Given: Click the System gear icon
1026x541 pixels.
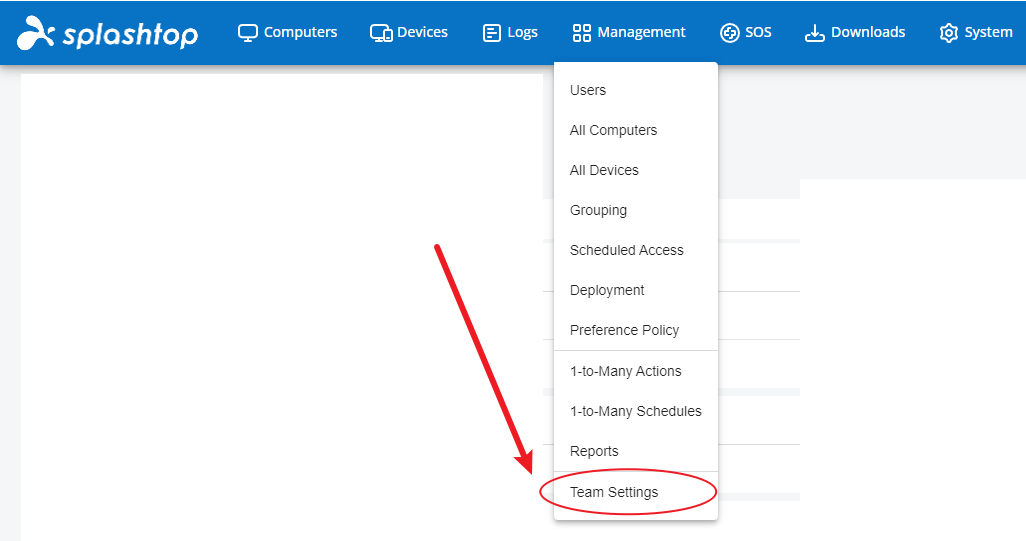Looking at the screenshot, I should (948, 33).
